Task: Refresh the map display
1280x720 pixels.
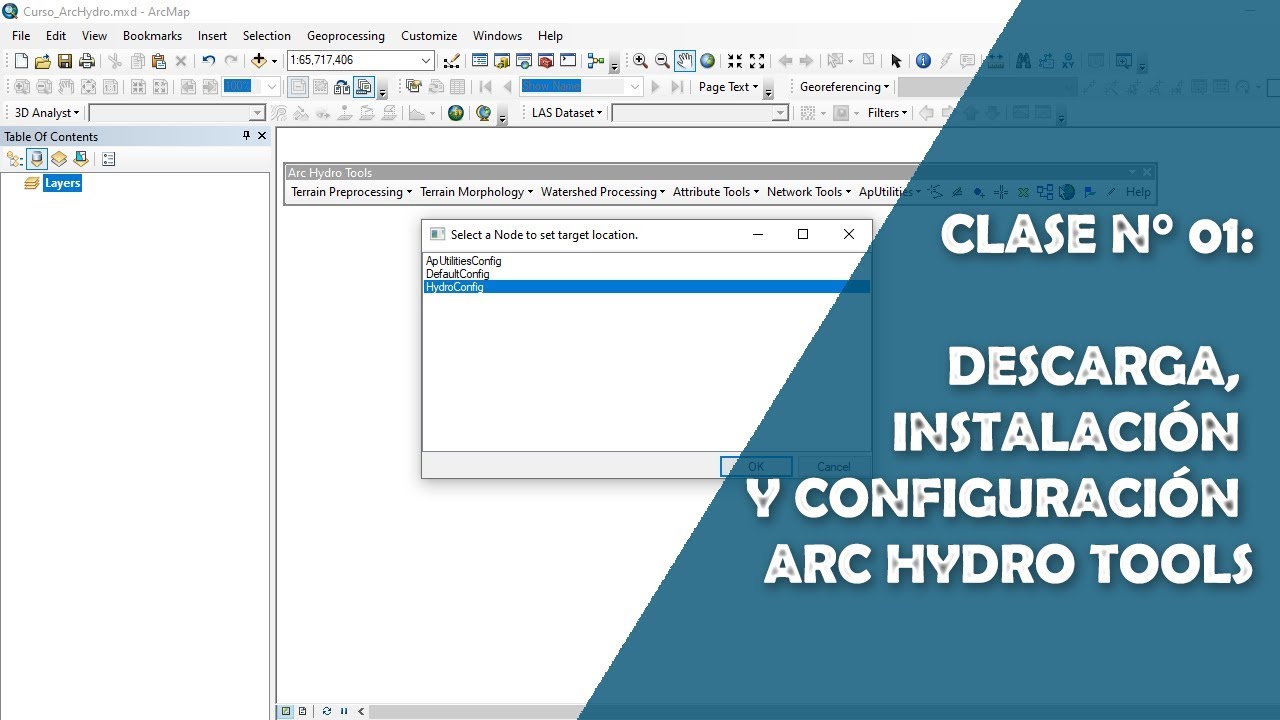Action: click(x=327, y=711)
